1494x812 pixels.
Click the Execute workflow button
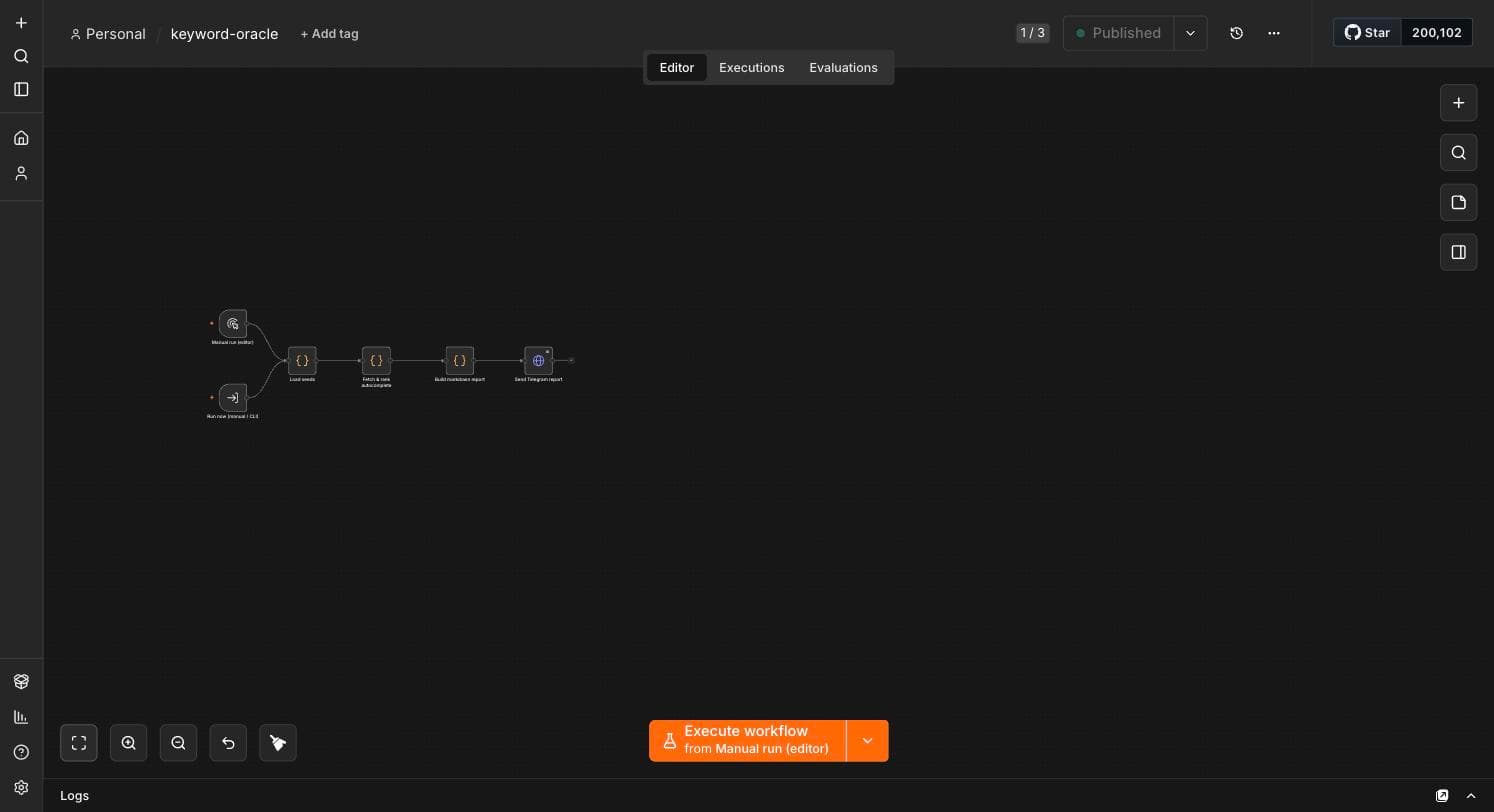747,741
